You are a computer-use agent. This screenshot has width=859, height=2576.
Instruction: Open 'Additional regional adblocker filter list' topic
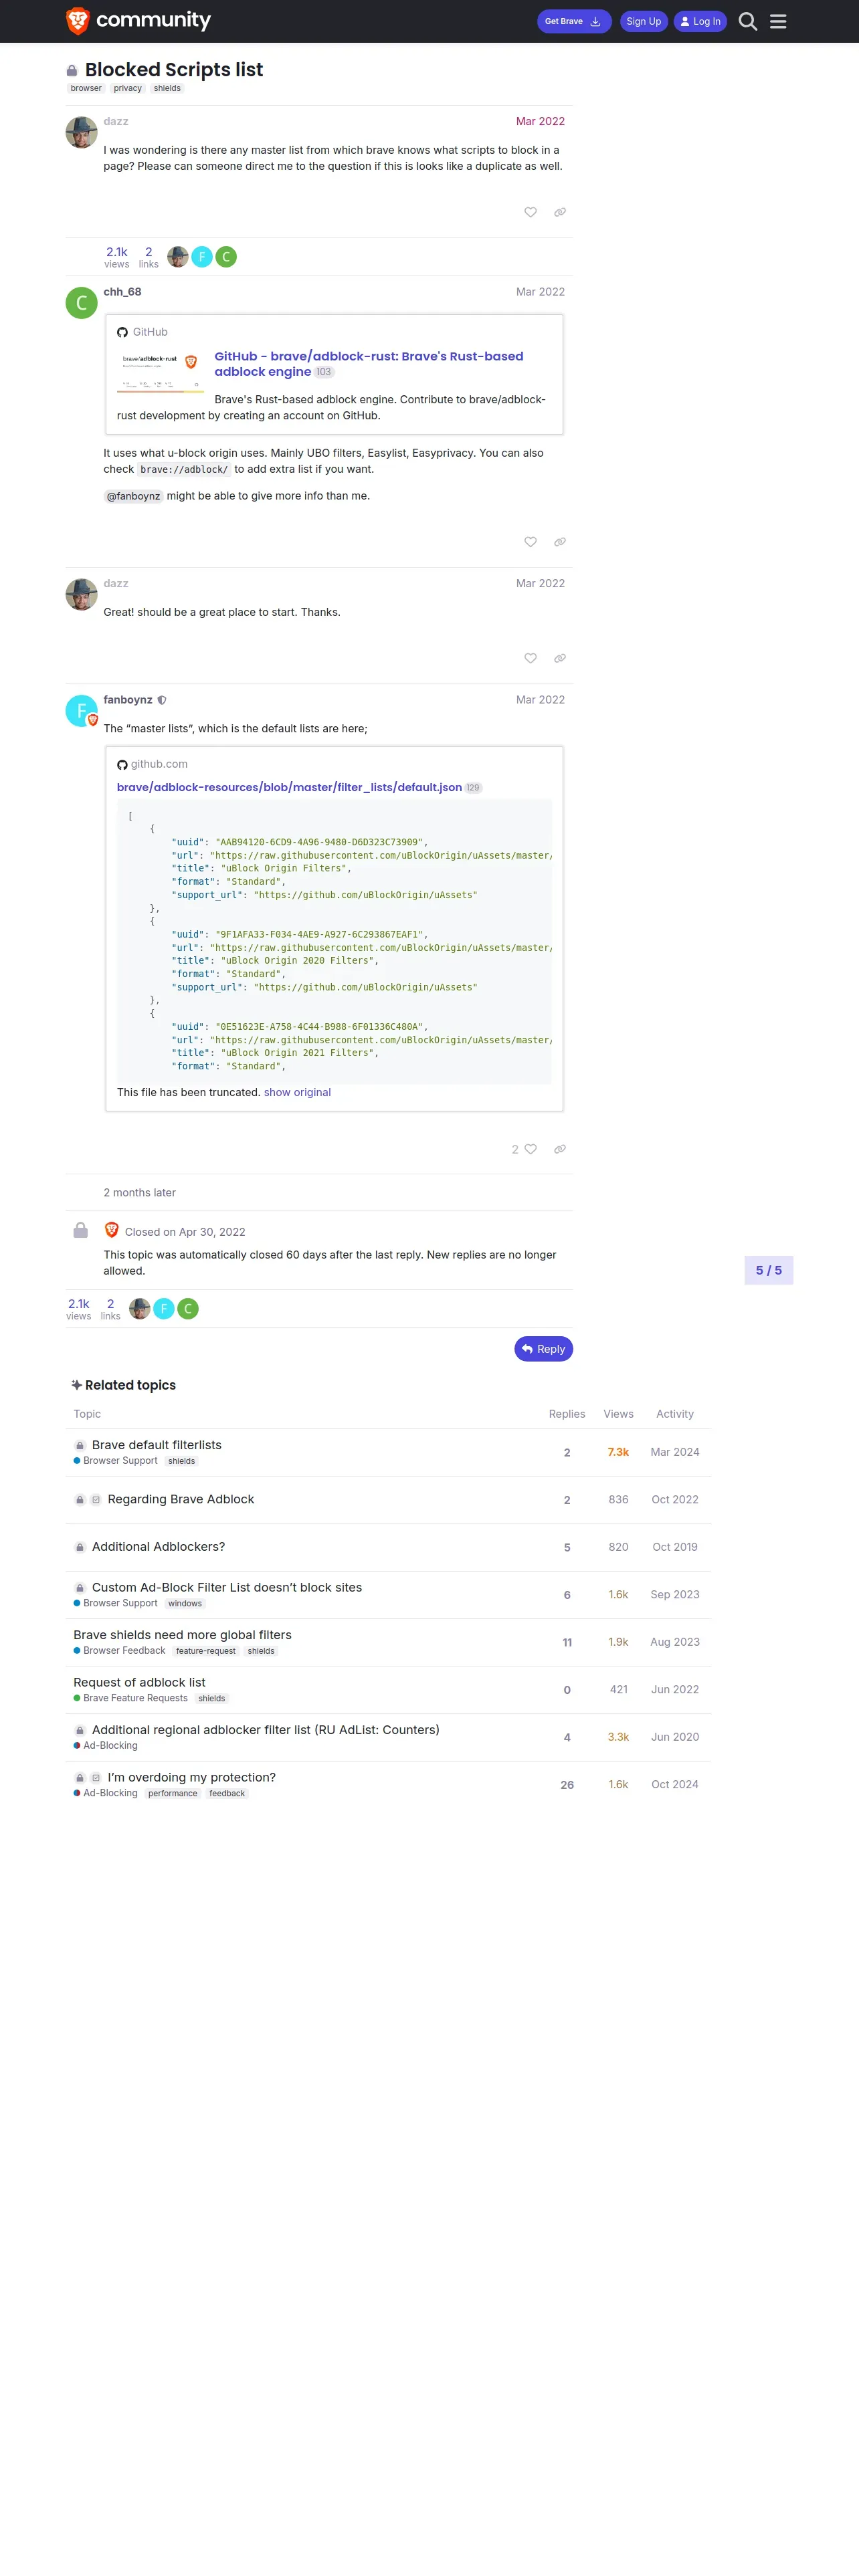click(x=266, y=1730)
